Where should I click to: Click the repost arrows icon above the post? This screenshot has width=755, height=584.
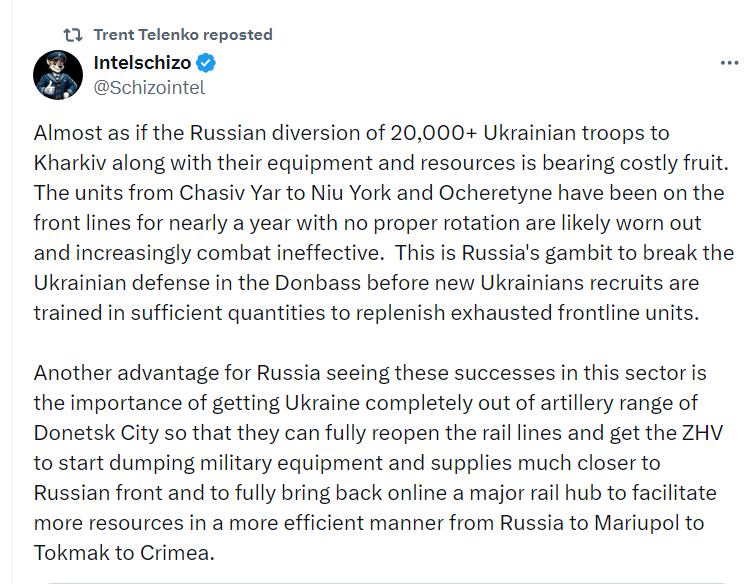pos(73,35)
